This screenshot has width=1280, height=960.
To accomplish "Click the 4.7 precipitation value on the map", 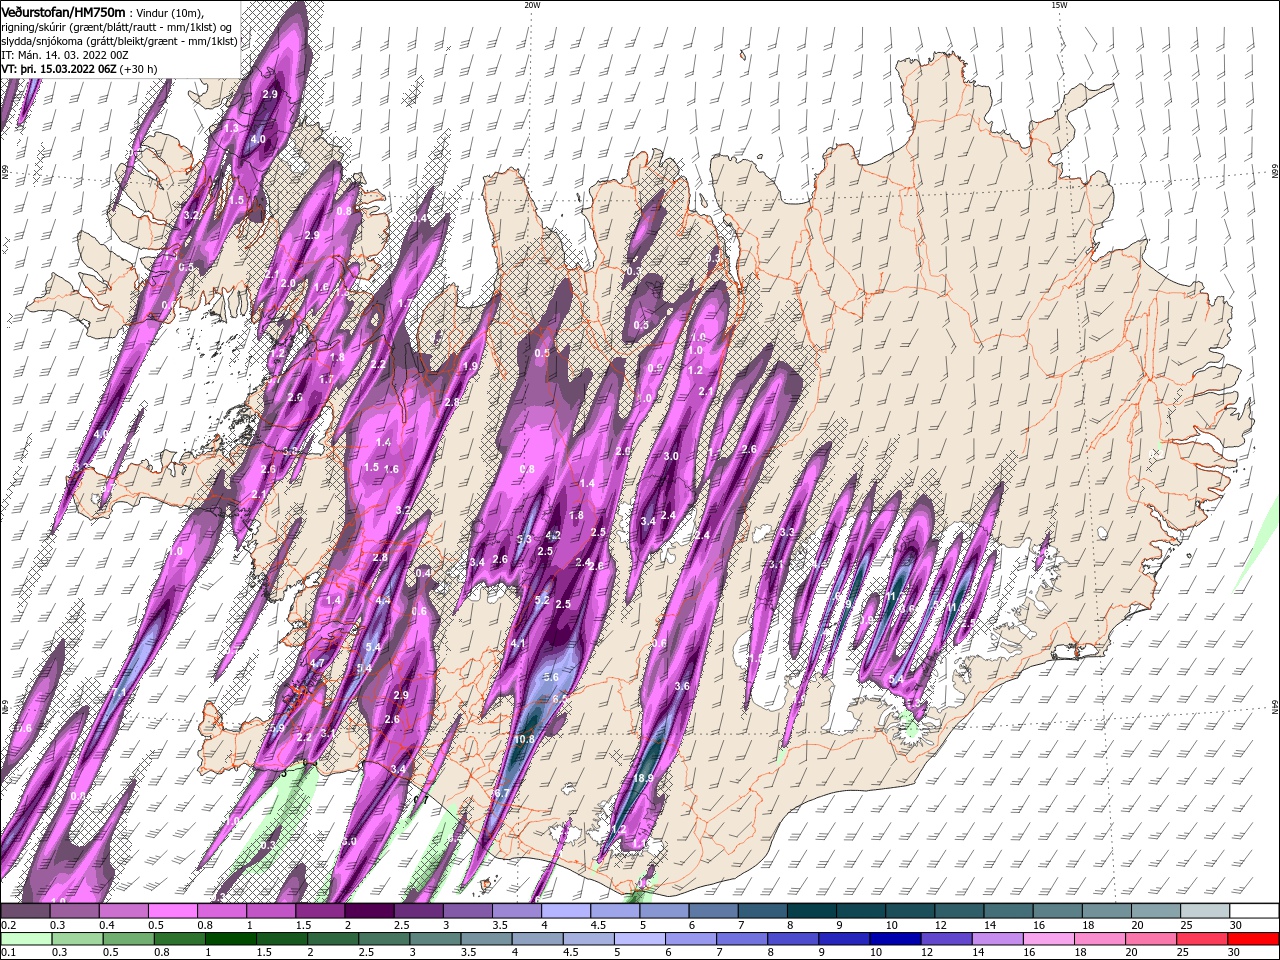I will click(317, 663).
